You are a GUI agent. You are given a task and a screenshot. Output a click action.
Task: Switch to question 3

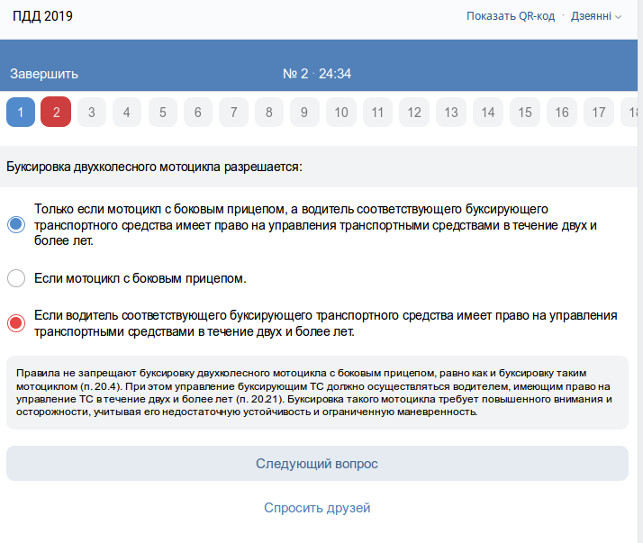pyautogui.click(x=91, y=112)
